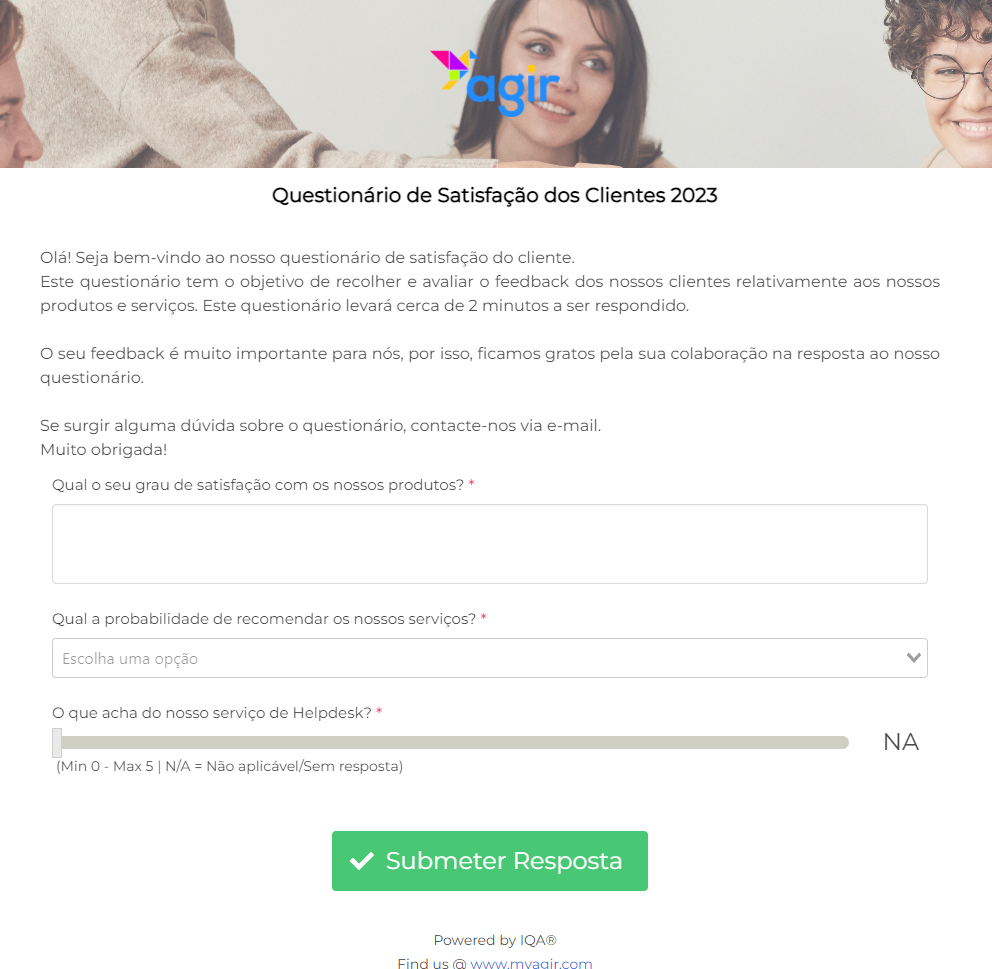The width and height of the screenshot is (992, 969).
Task: Click the agir logo in the banner
Action: tap(495, 83)
